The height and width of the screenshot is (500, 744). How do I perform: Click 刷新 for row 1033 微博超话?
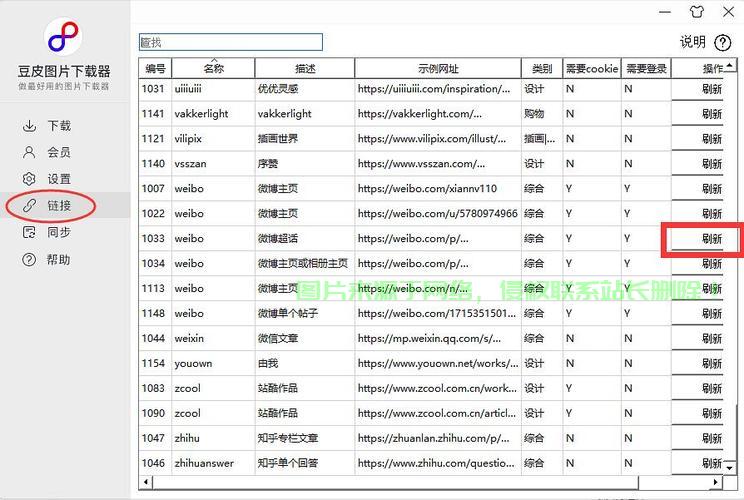click(x=712, y=239)
